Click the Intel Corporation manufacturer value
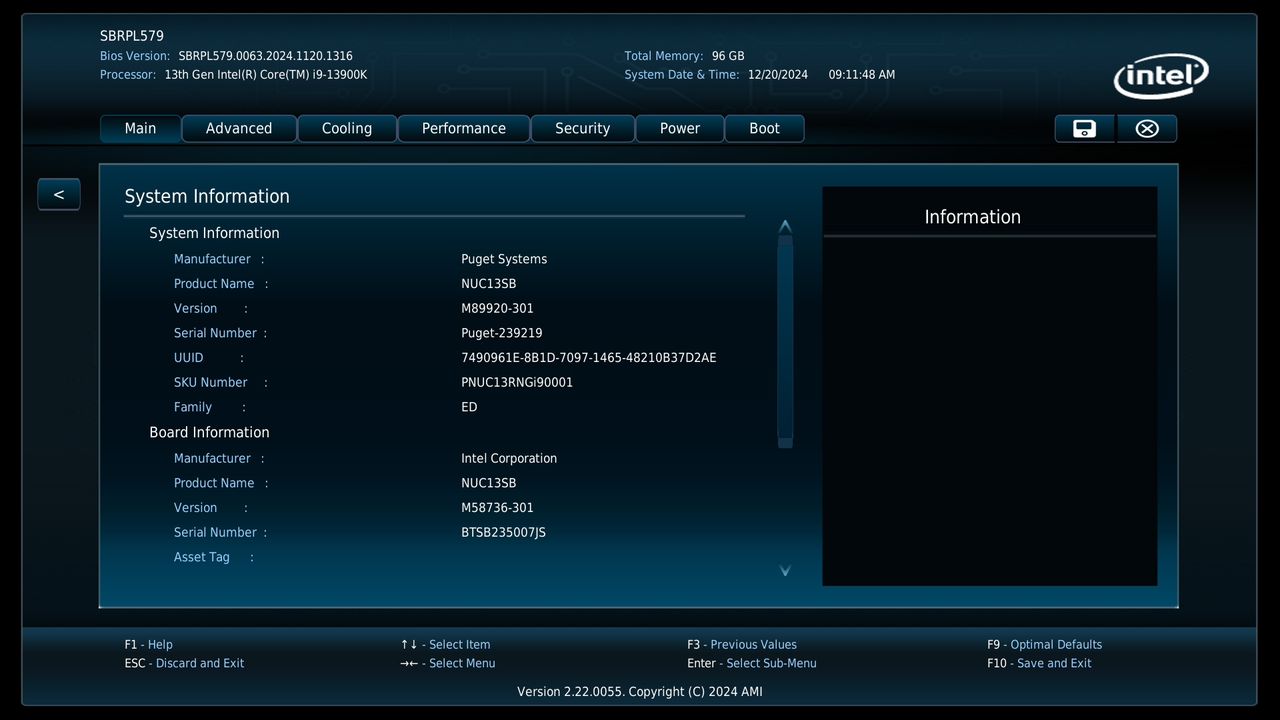The image size is (1280, 720). 509,459
